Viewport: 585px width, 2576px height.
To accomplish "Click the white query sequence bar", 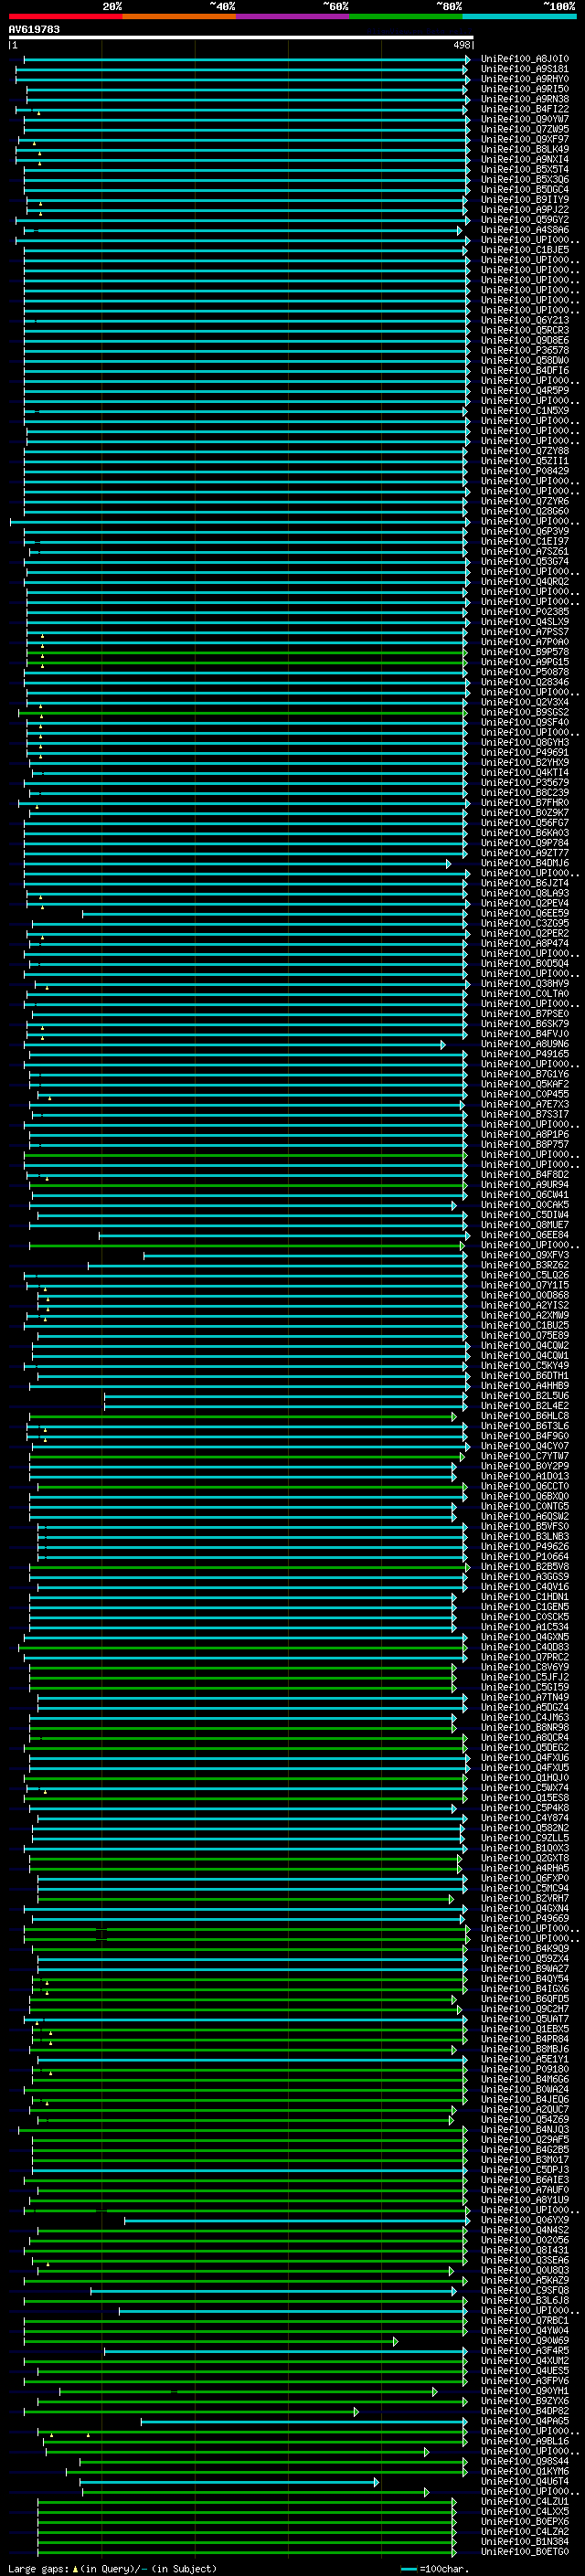I will tap(241, 38).
